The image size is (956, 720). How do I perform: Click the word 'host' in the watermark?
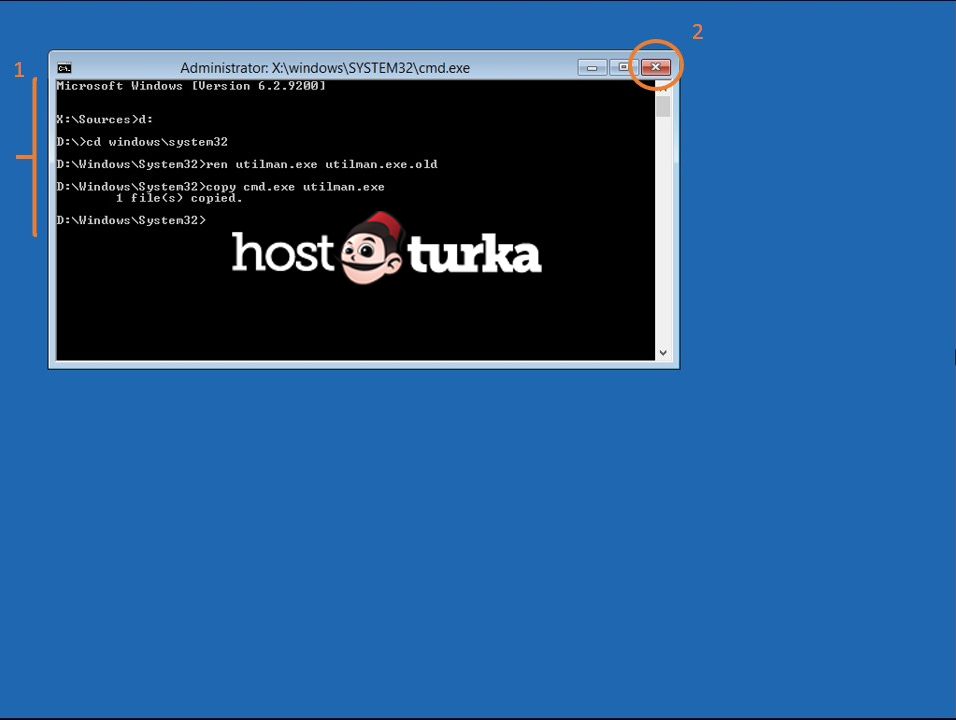pyautogui.click(x=281, y=254)
